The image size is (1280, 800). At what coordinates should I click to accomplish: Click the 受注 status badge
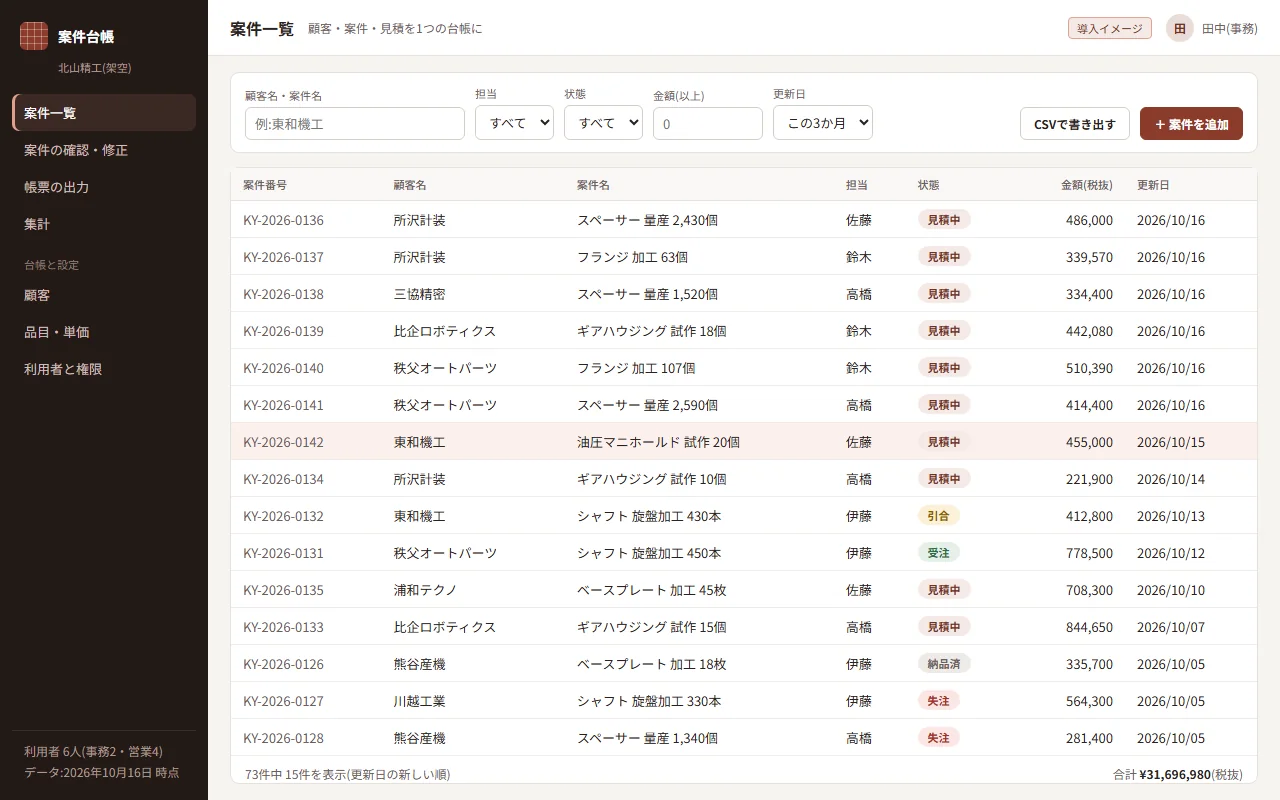(939, 553)
